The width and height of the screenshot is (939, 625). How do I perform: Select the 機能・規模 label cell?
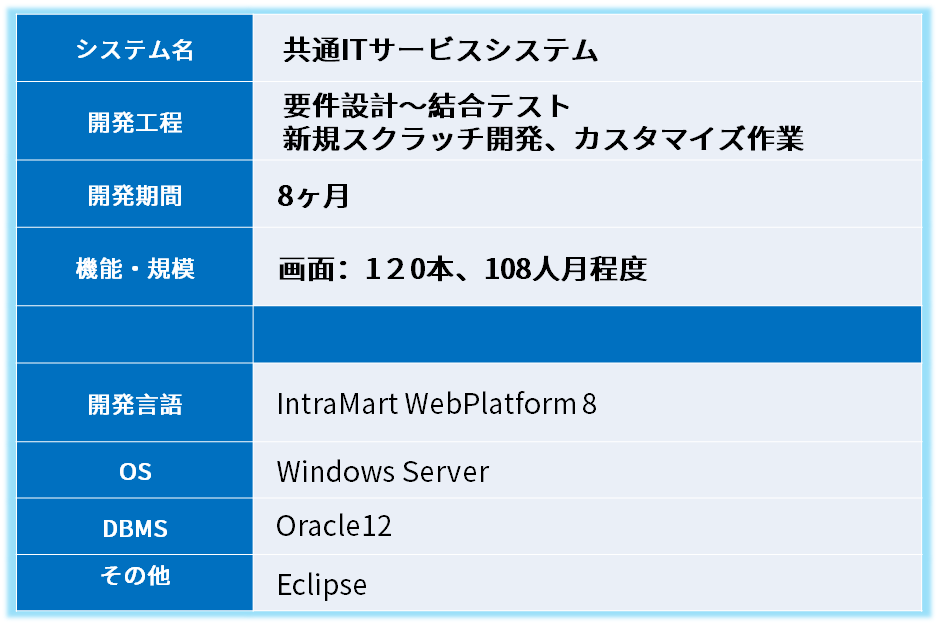click(x=135, y=269)
